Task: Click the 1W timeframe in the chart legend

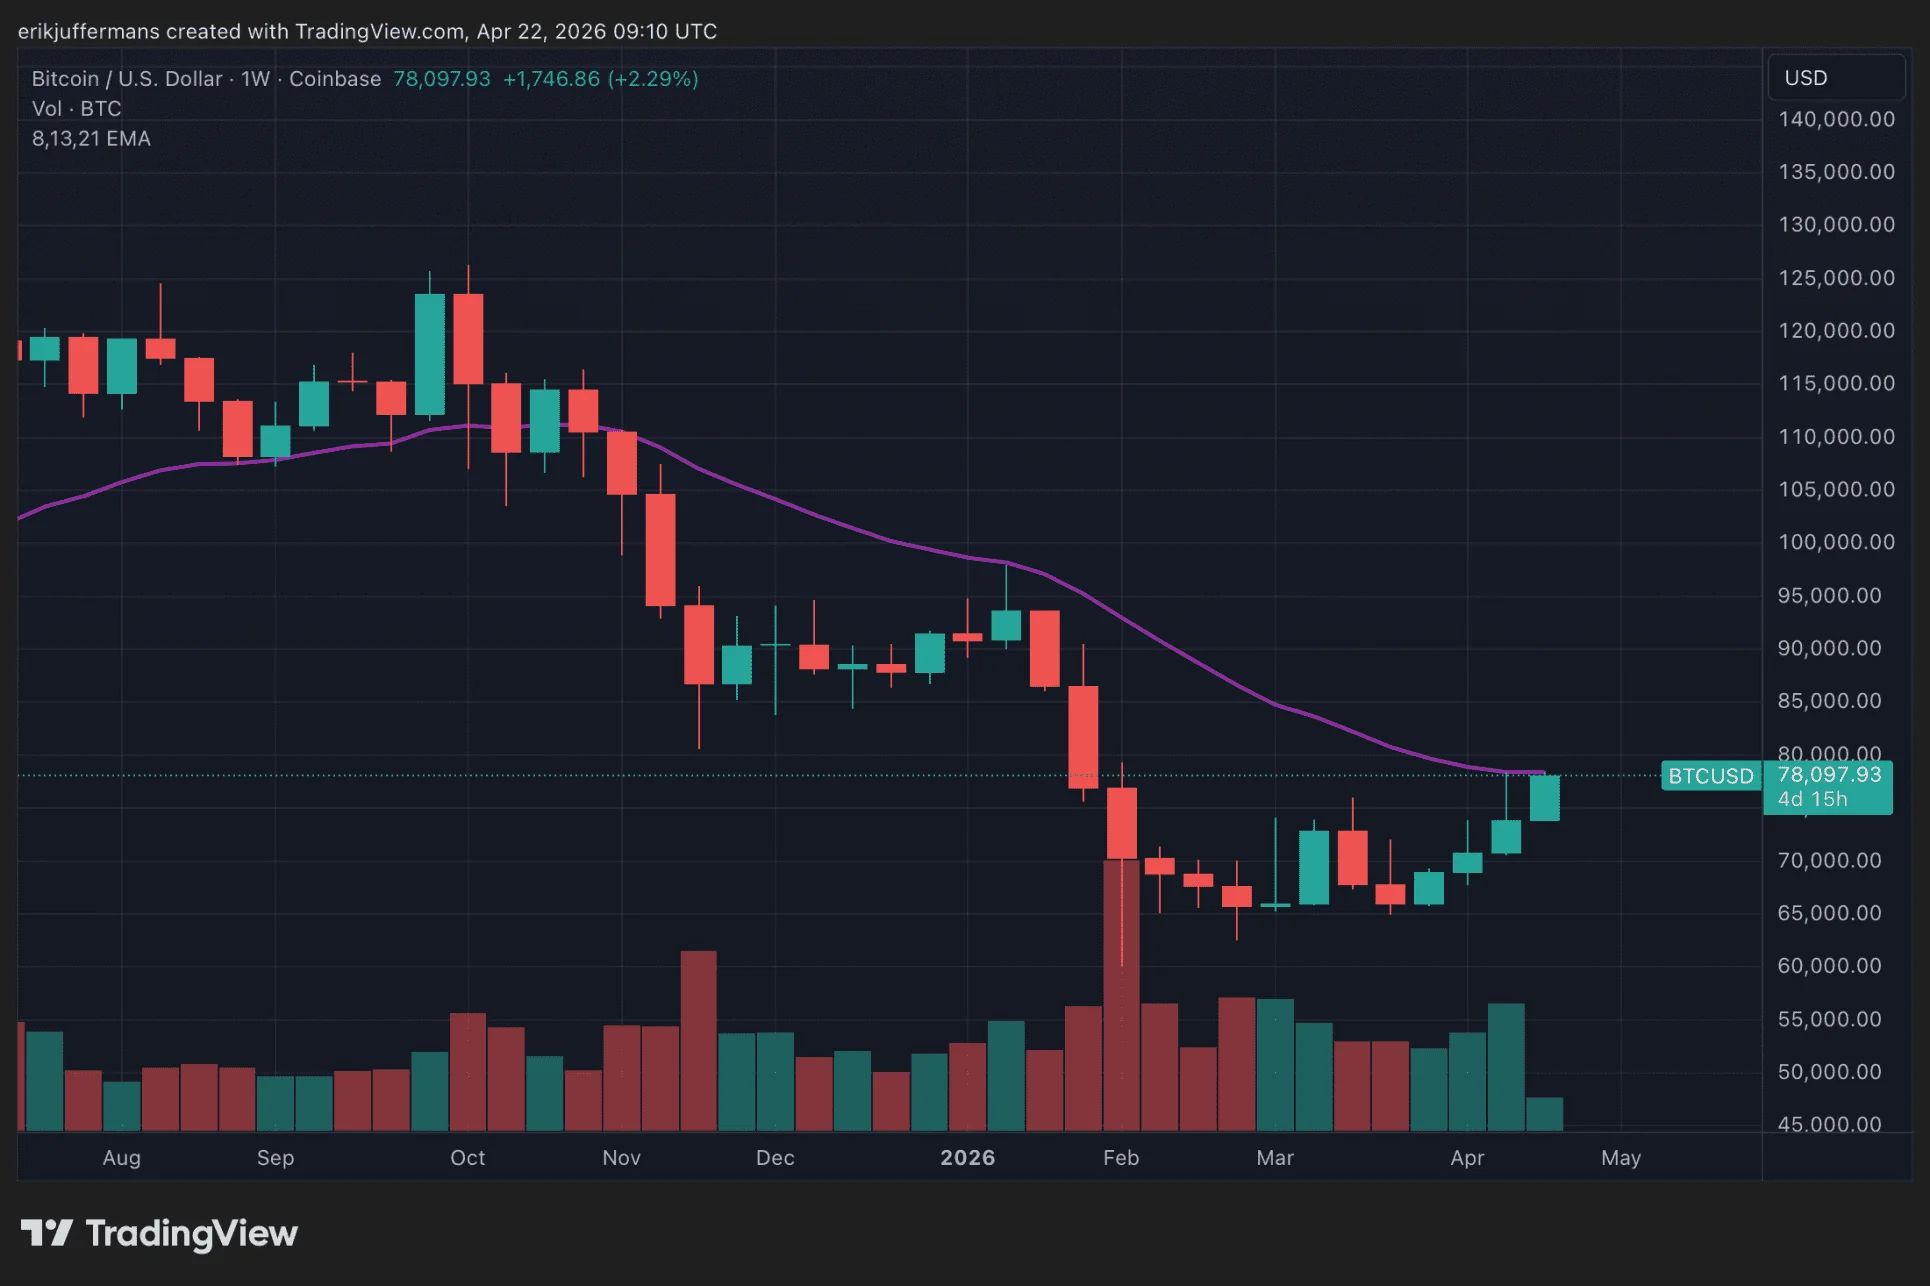Action: tap(256, 79)
